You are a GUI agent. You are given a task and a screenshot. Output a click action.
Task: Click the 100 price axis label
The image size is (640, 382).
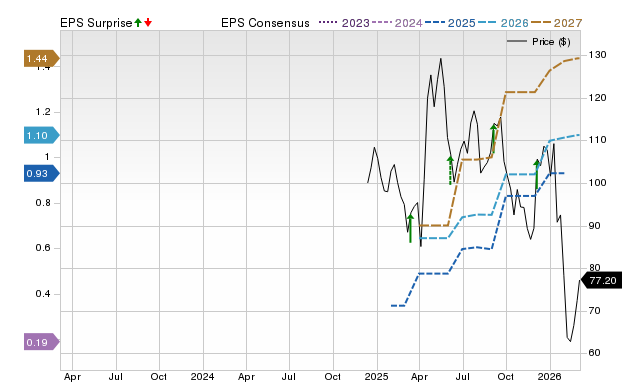click(x=597, y=182)
